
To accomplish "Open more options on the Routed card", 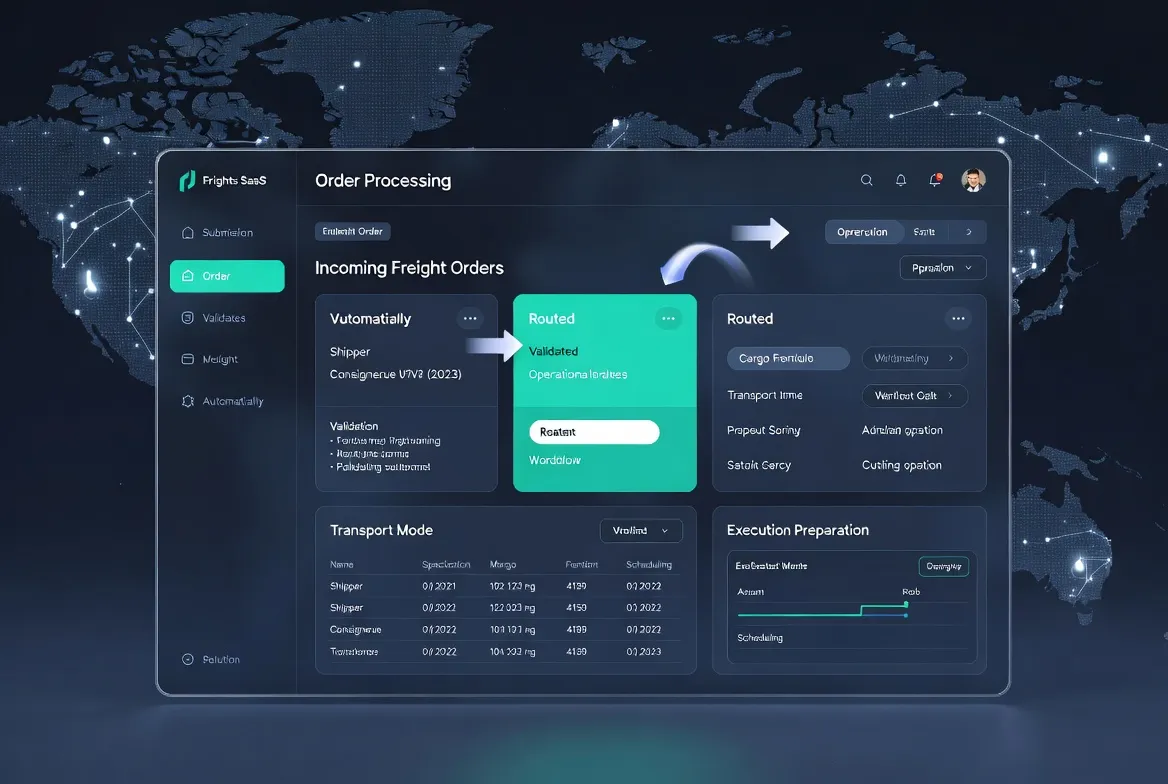I will tap(668, 318).
